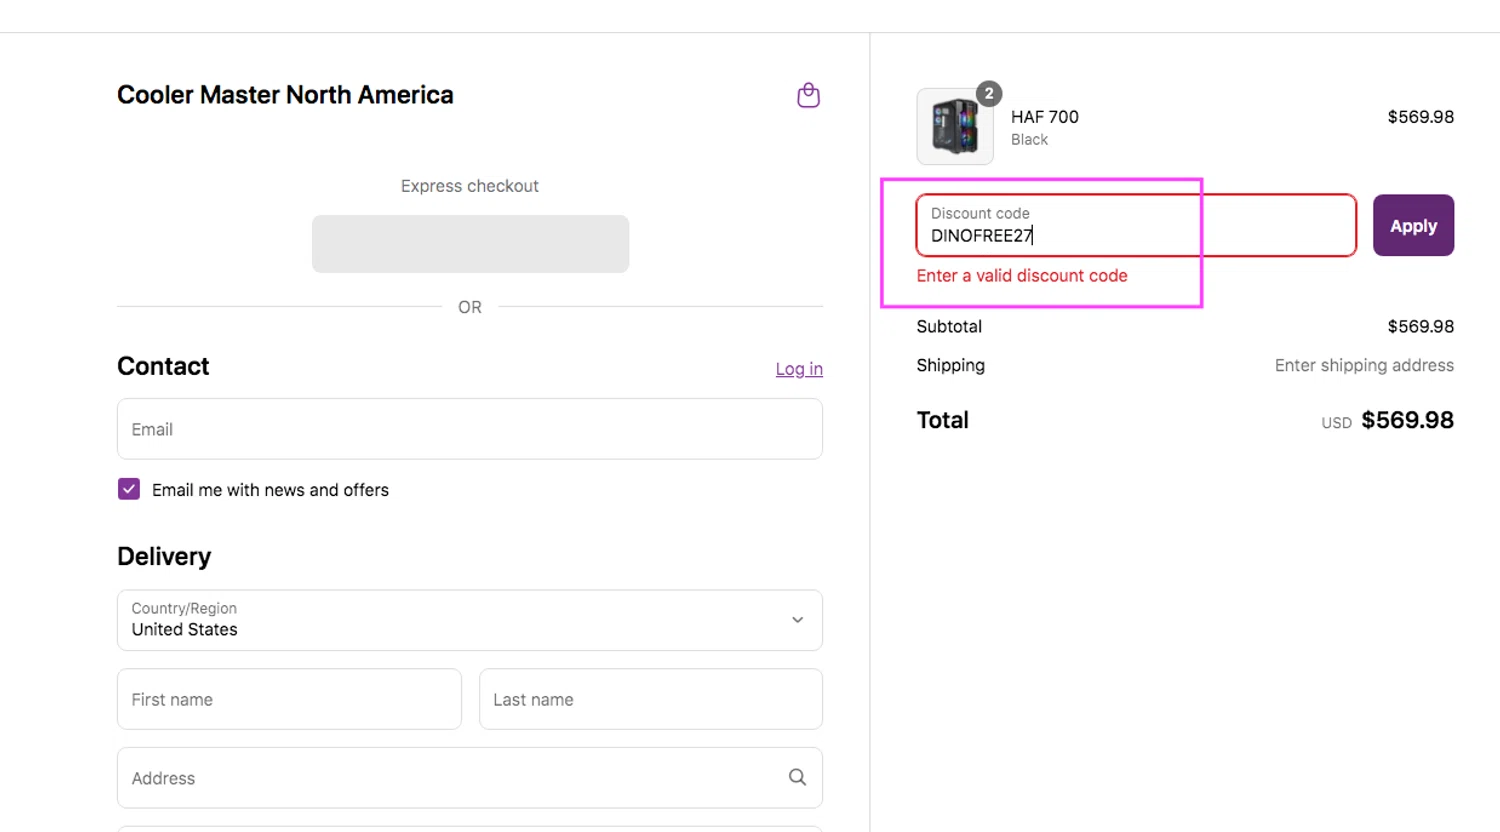Screen dimensions: 1500x832
Task: Focus the Email input field
Action: tap(470, 429)
